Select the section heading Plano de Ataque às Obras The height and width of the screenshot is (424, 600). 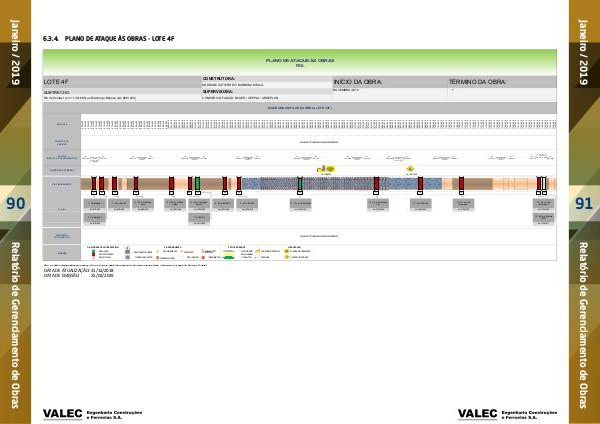click(x=98, y=39)
